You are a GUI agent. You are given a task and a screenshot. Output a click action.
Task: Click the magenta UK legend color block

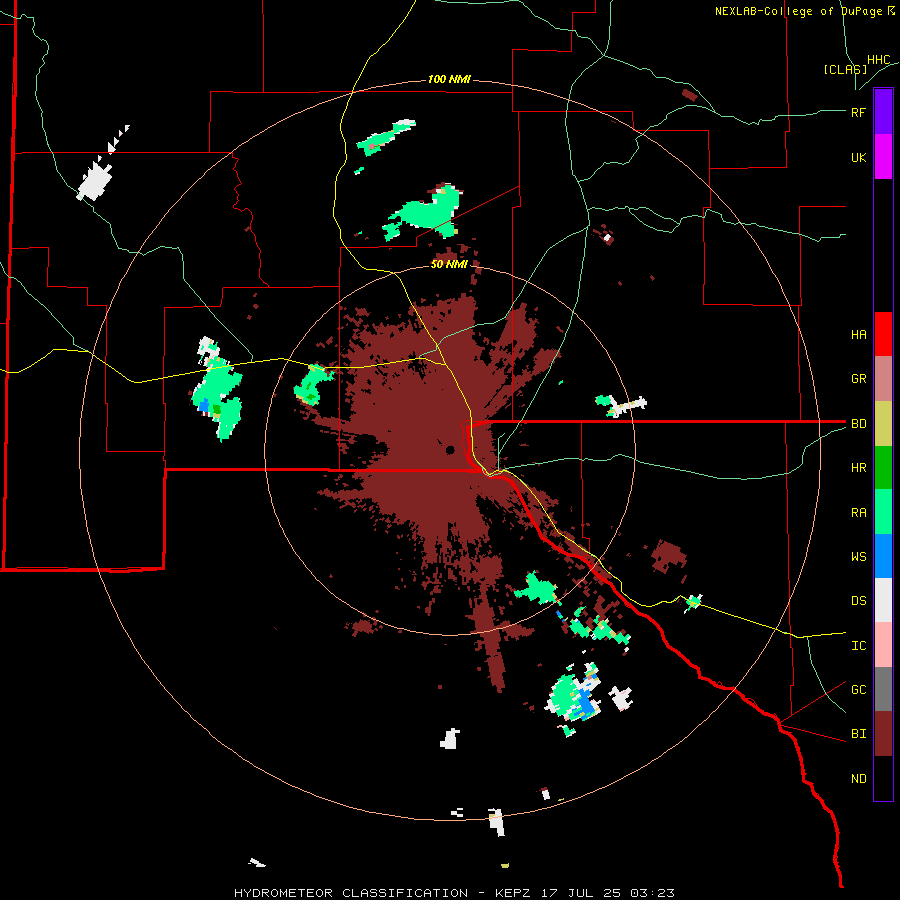(x=883, y=157)
